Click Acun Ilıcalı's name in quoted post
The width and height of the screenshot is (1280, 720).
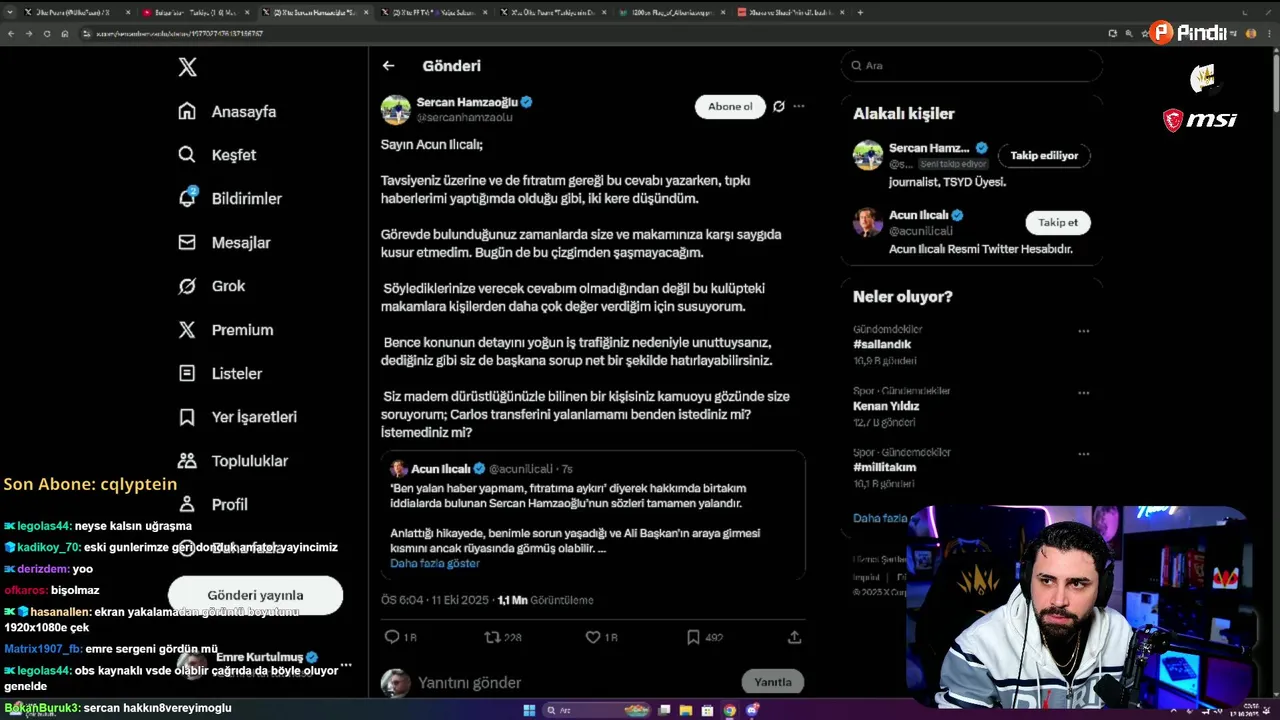(440, 469)
